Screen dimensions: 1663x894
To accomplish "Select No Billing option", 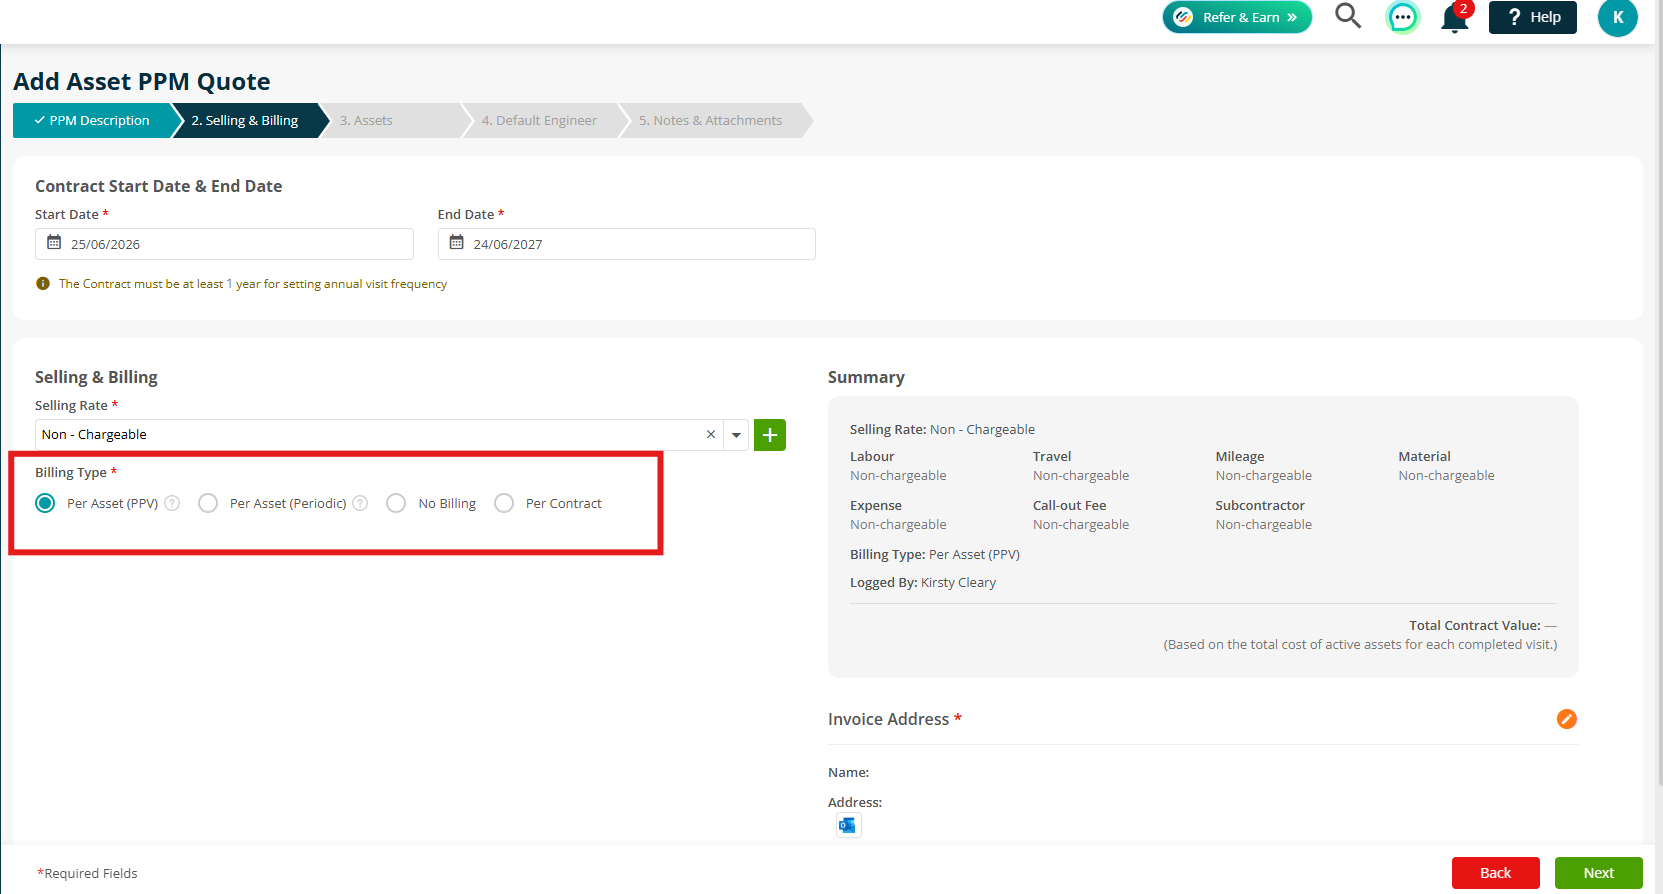I will [396, 503].
